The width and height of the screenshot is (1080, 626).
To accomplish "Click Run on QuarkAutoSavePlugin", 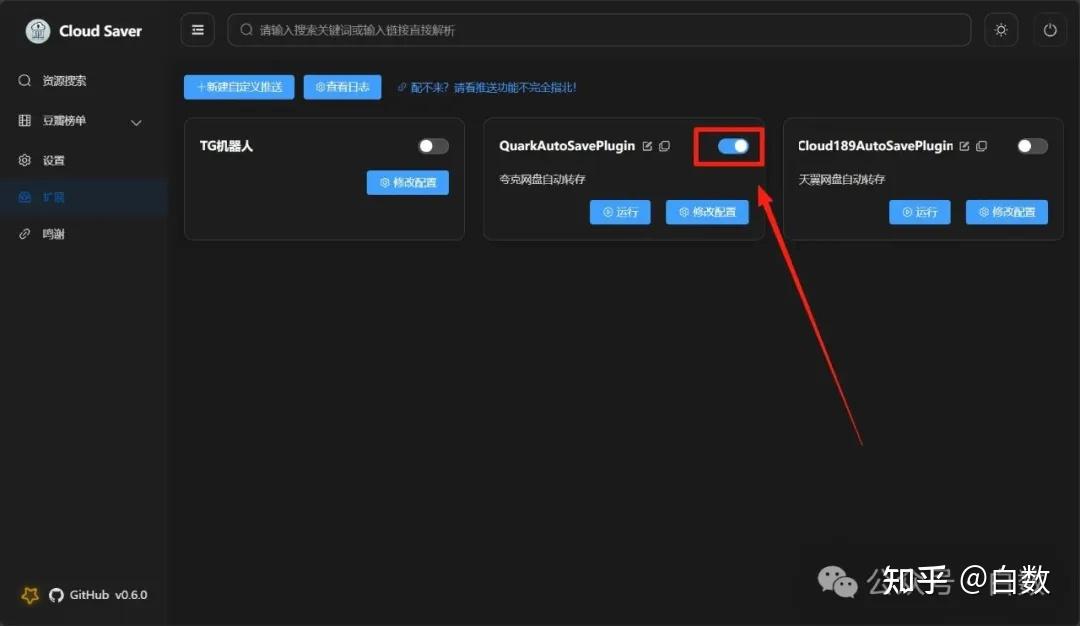I will click(x=620, y=212).
